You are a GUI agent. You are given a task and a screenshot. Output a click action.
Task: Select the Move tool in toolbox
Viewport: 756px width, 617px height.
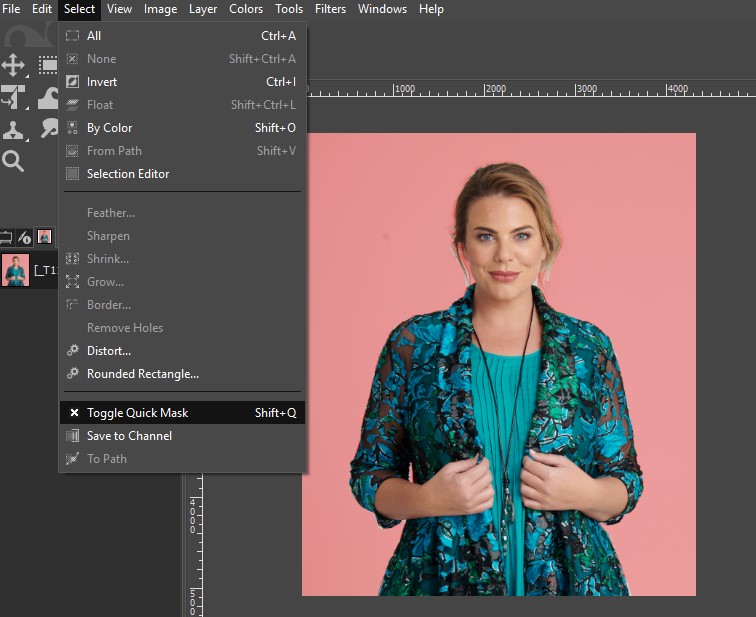tap(13, 66)
